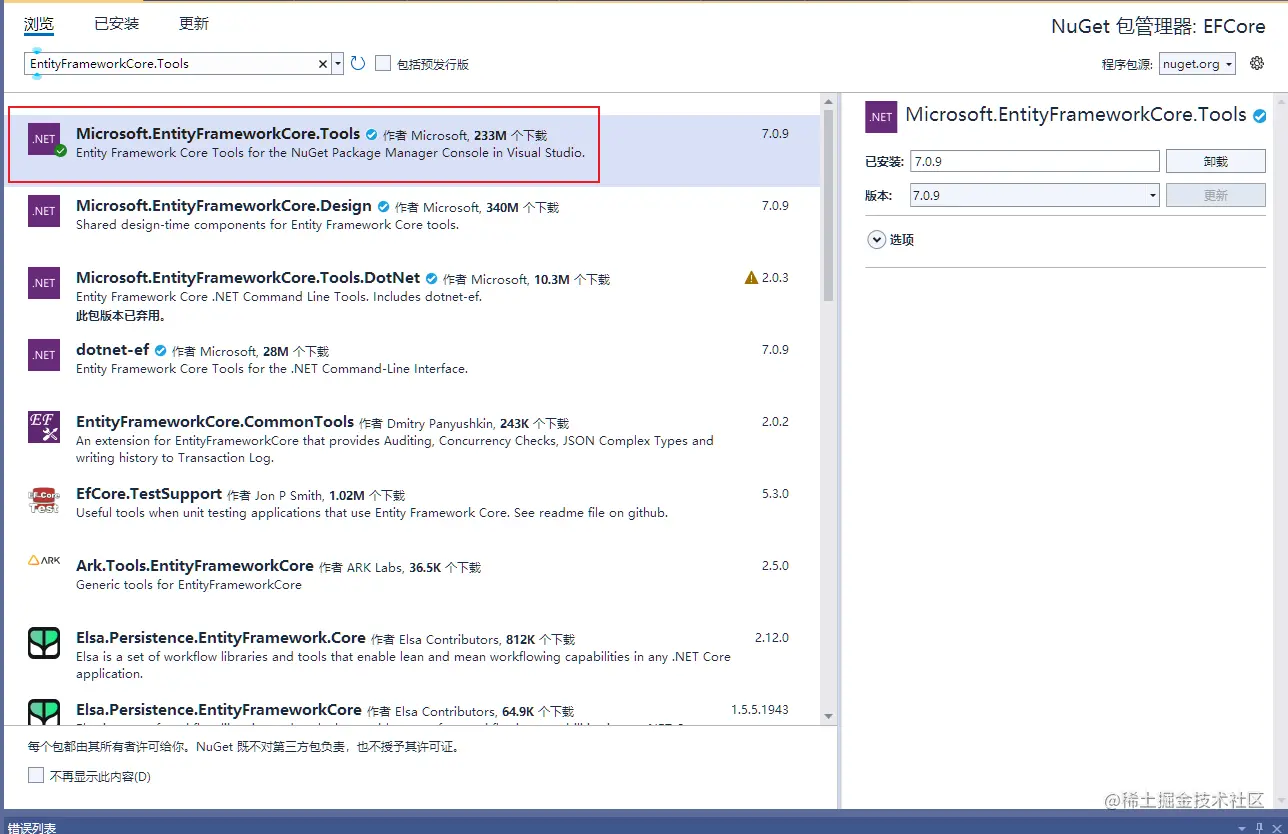The height and width of the screenshot is (834, 1288).
Task: Click the installed version 7.0.9 field
Action: click(1035, 161)
